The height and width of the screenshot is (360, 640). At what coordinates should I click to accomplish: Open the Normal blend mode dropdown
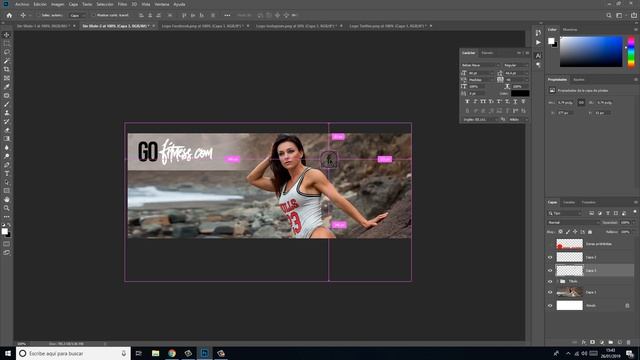pos(573,222)
